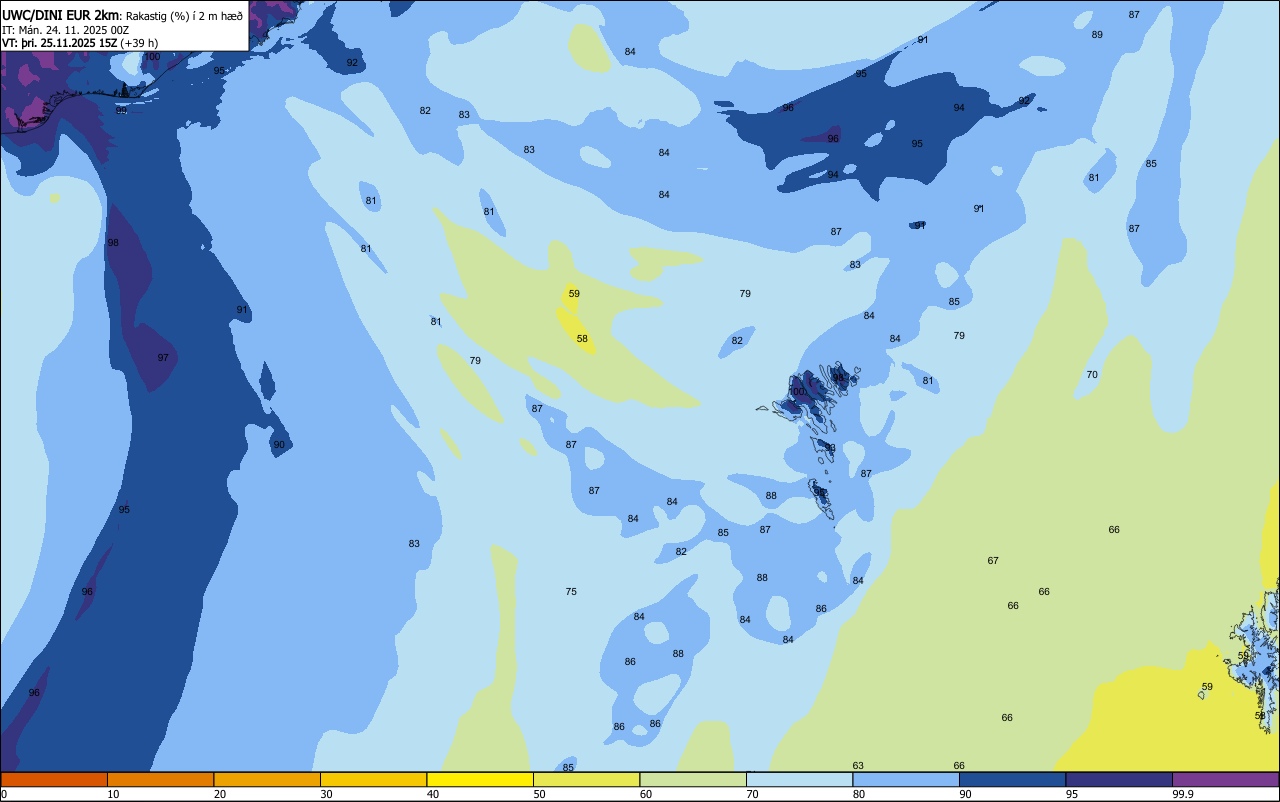Click the 'Rakastig (%) í 2 m hæð' label

pyautogui.click(x=184, y=15)
